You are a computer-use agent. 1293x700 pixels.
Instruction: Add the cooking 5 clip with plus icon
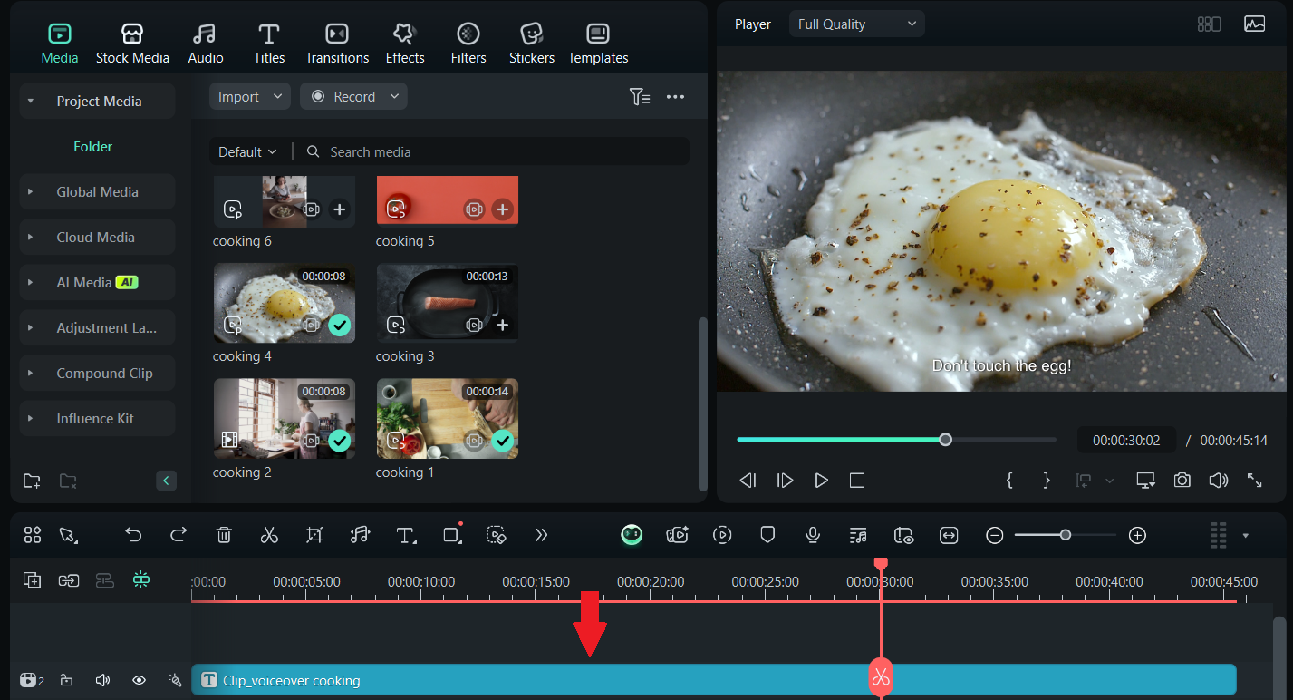click(x=503, y=209)
